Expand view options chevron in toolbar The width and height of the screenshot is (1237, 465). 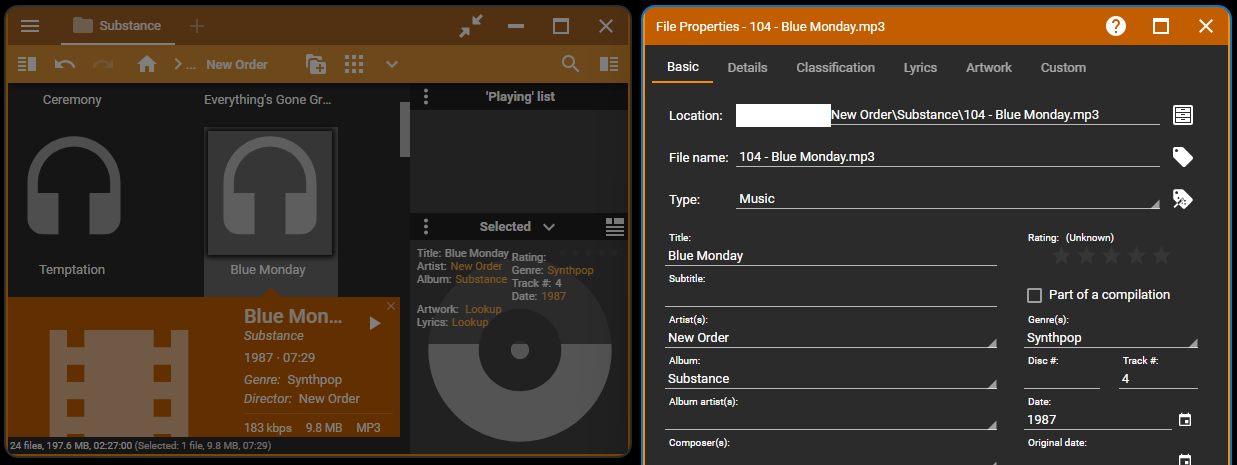392,64
